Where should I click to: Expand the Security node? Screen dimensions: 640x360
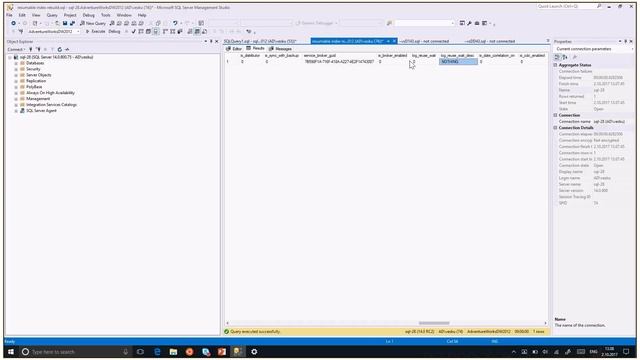click(16, 69)
